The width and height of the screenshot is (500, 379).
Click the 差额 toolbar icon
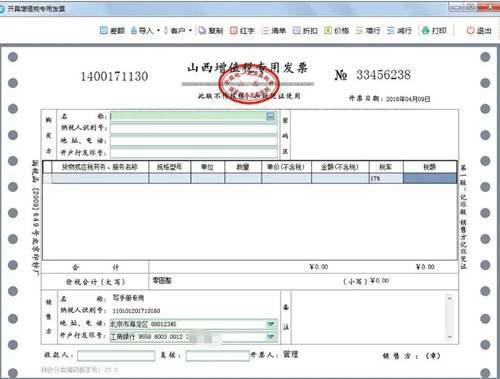pos(104,31)
